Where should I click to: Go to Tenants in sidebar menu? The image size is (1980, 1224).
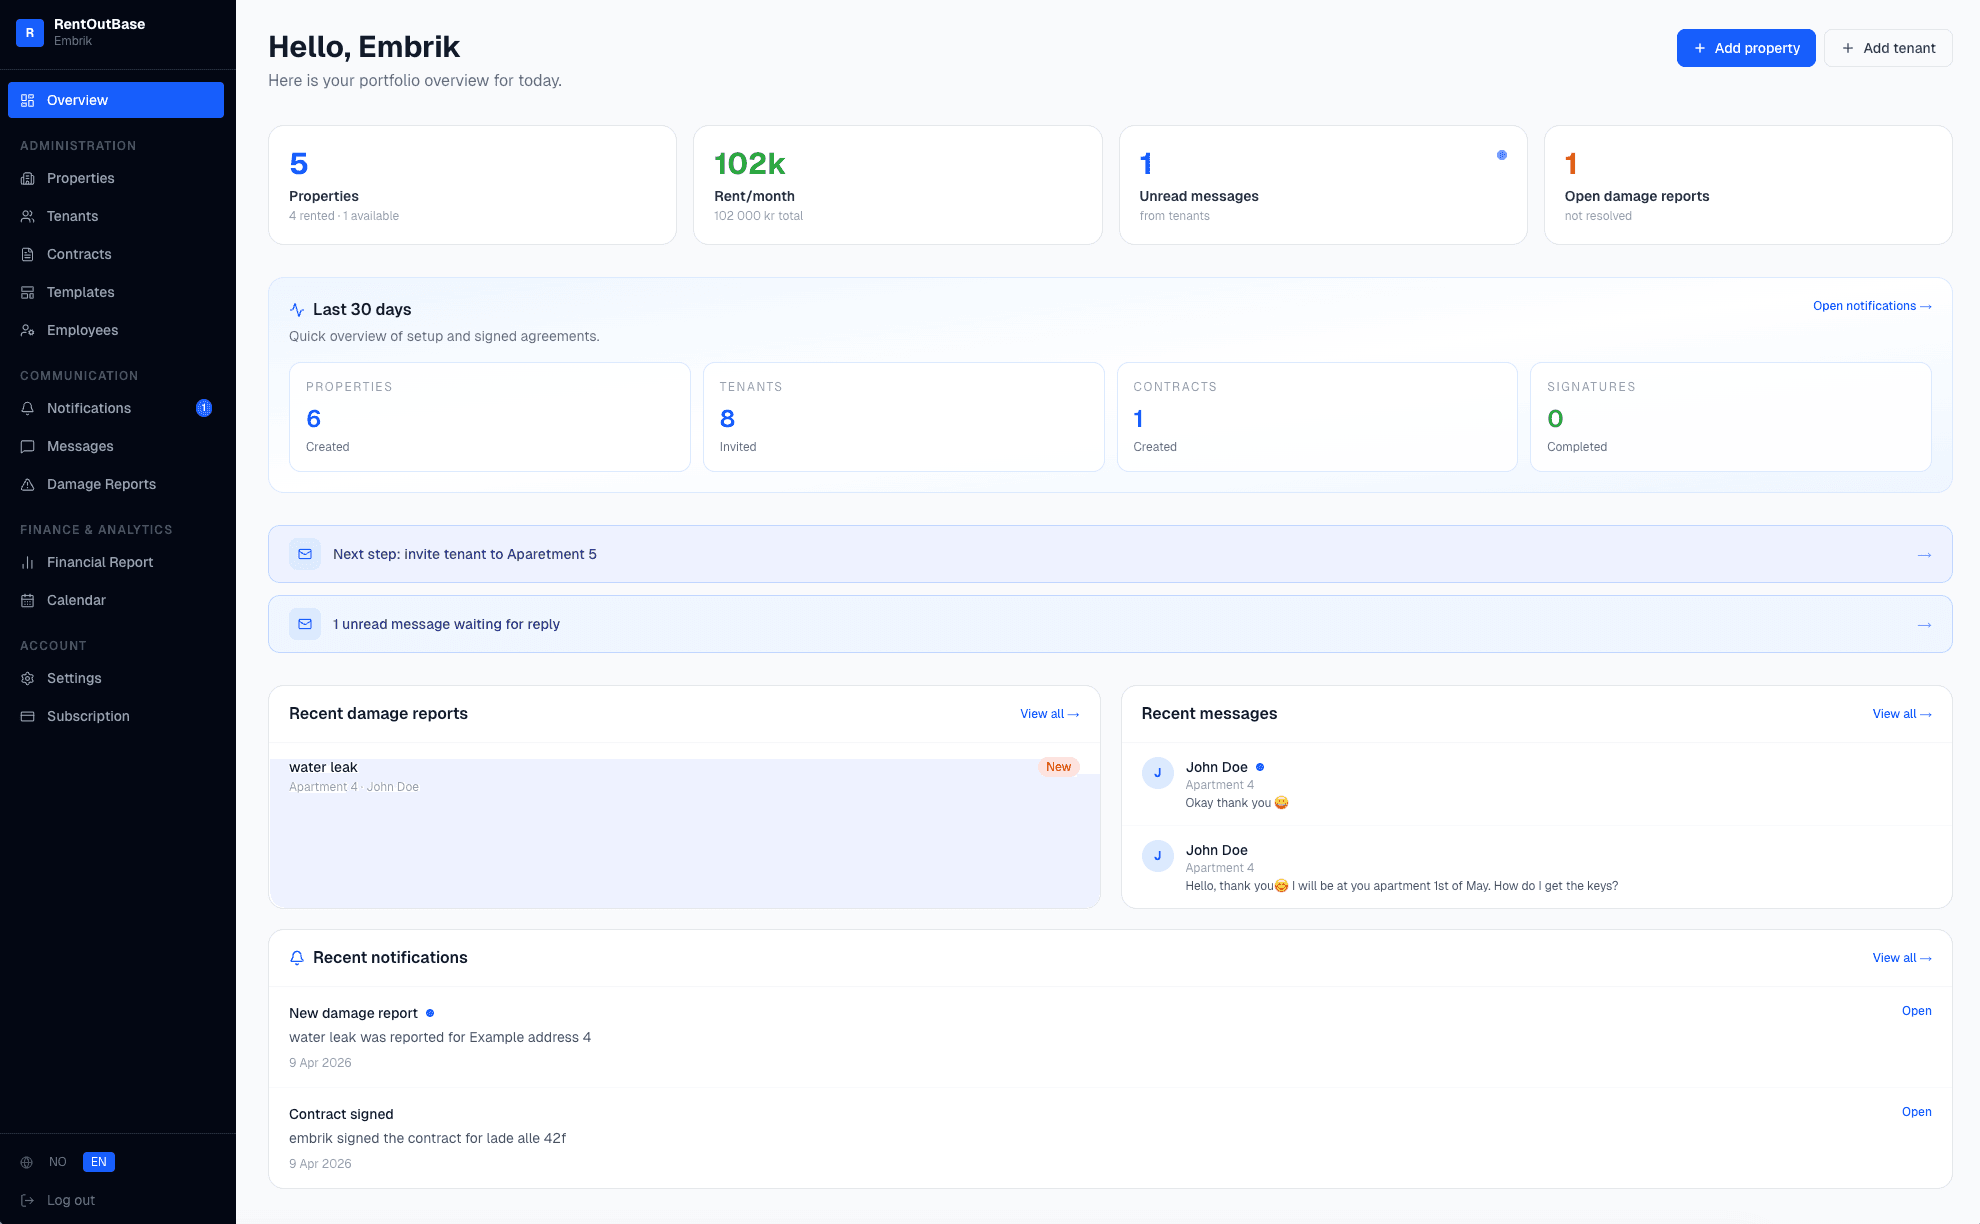[72, 216]
